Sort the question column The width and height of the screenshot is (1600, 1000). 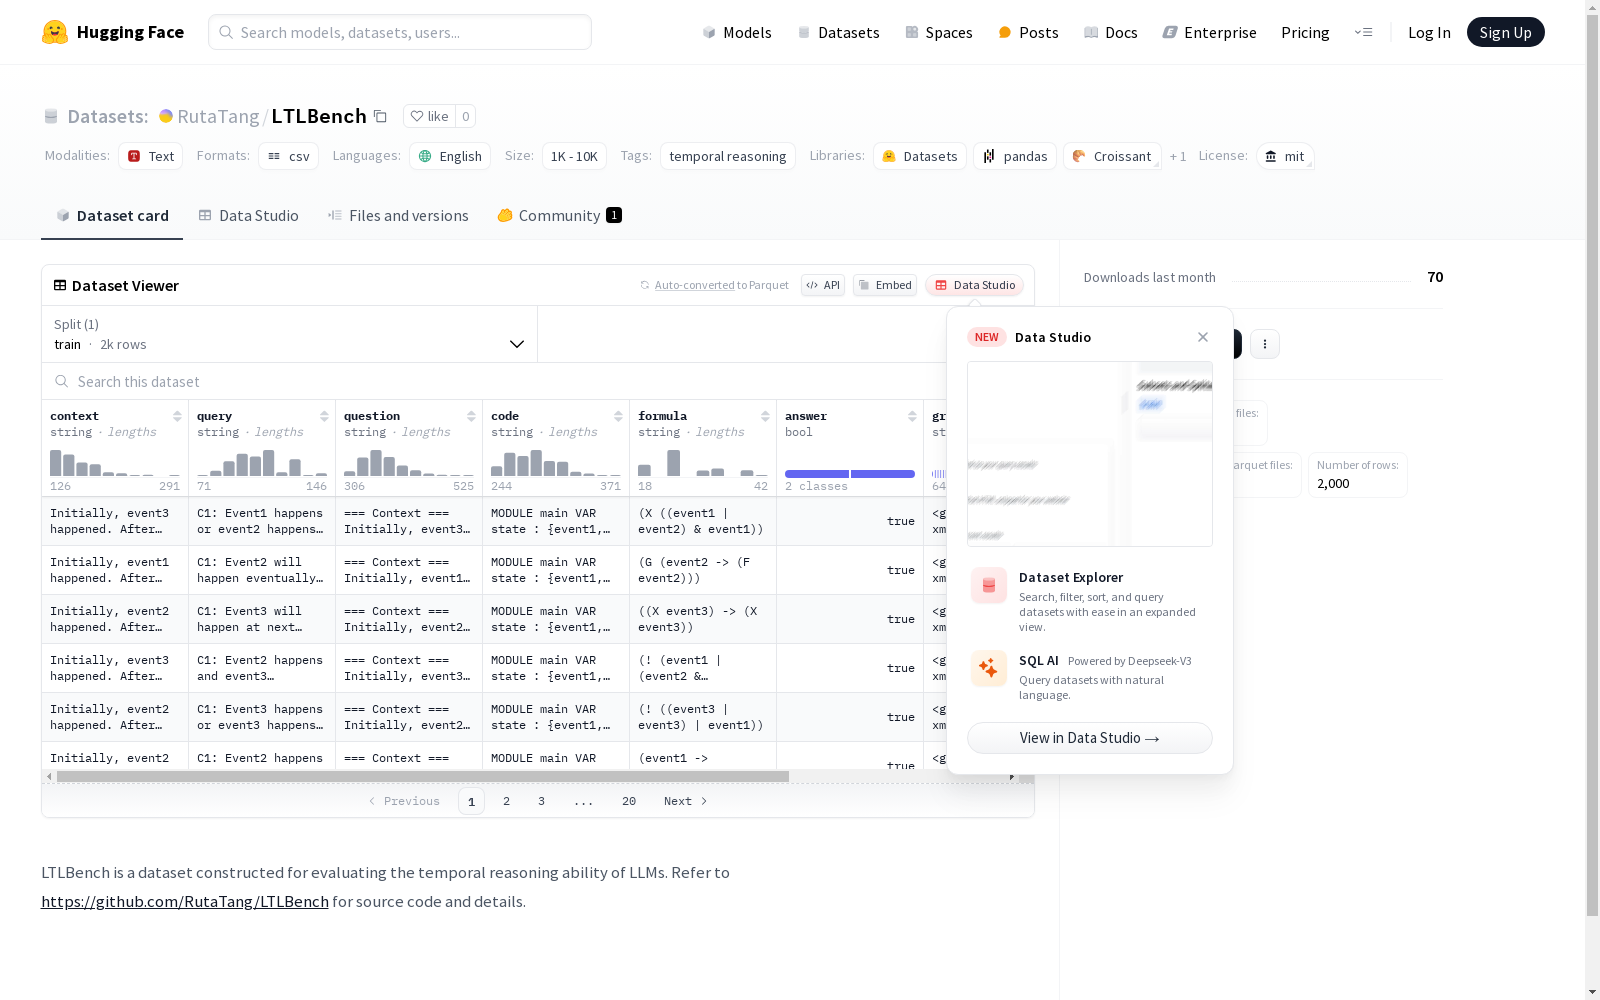(471, 416)
